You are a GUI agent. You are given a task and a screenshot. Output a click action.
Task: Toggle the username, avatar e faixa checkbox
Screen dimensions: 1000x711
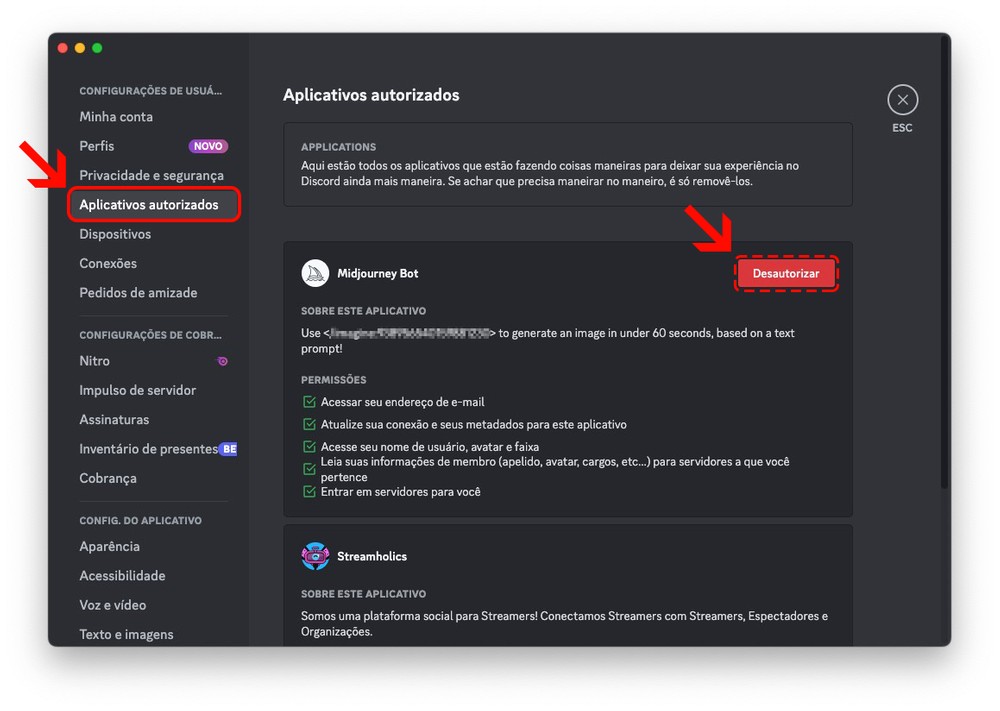click(x=309, y=447)
